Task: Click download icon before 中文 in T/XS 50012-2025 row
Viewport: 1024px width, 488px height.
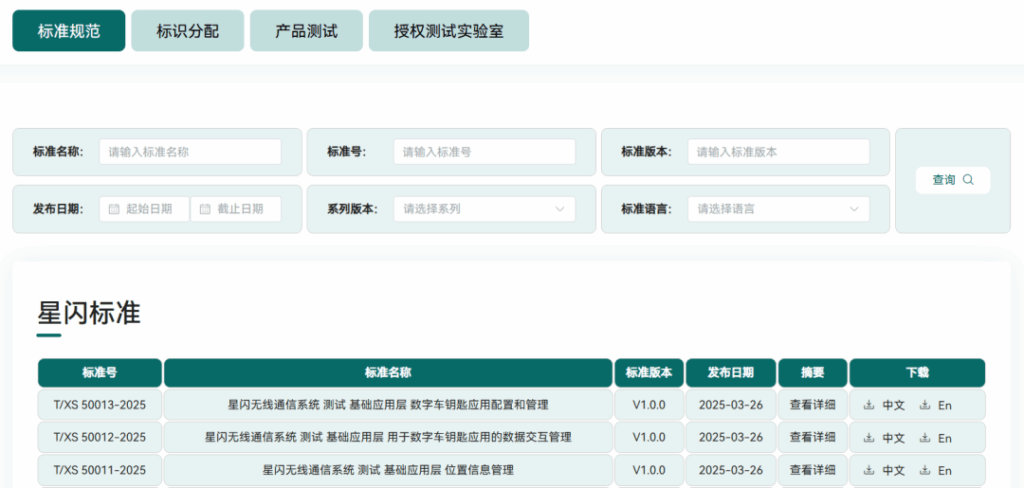Action: 869,438
